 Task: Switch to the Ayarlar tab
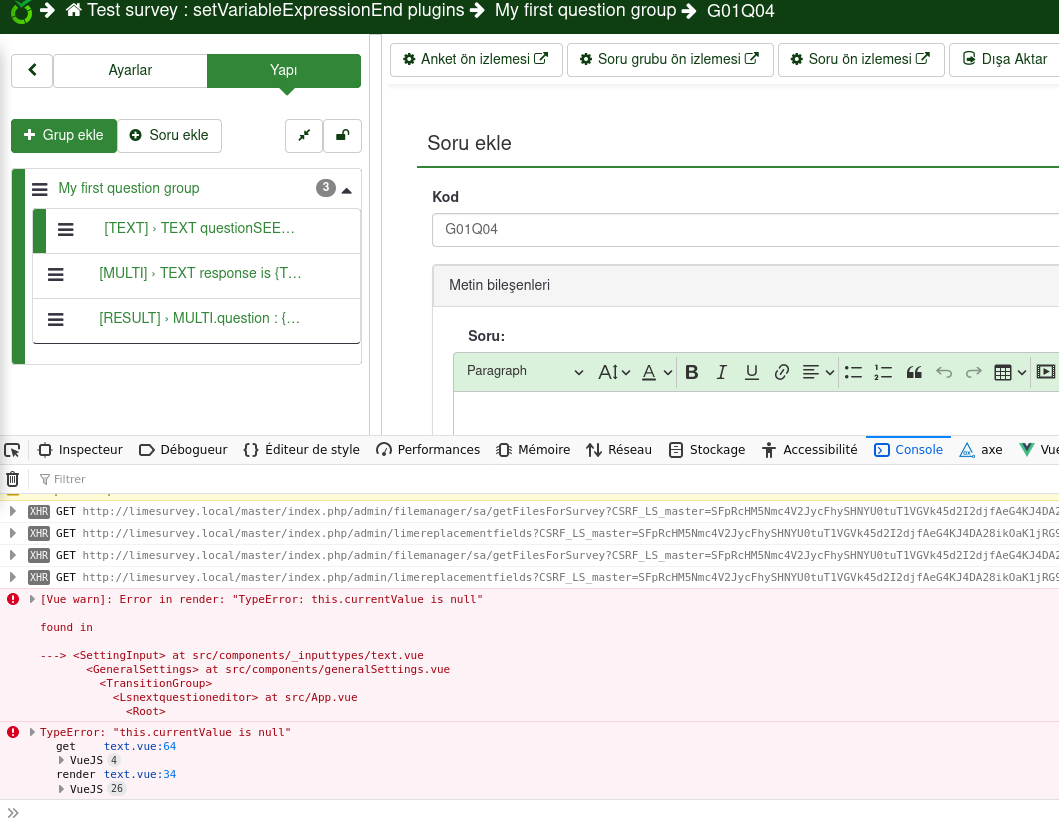[x=130, y=71]
